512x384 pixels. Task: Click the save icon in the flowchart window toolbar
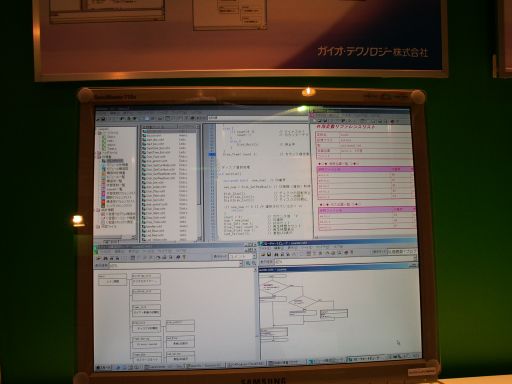coord(269,254)
